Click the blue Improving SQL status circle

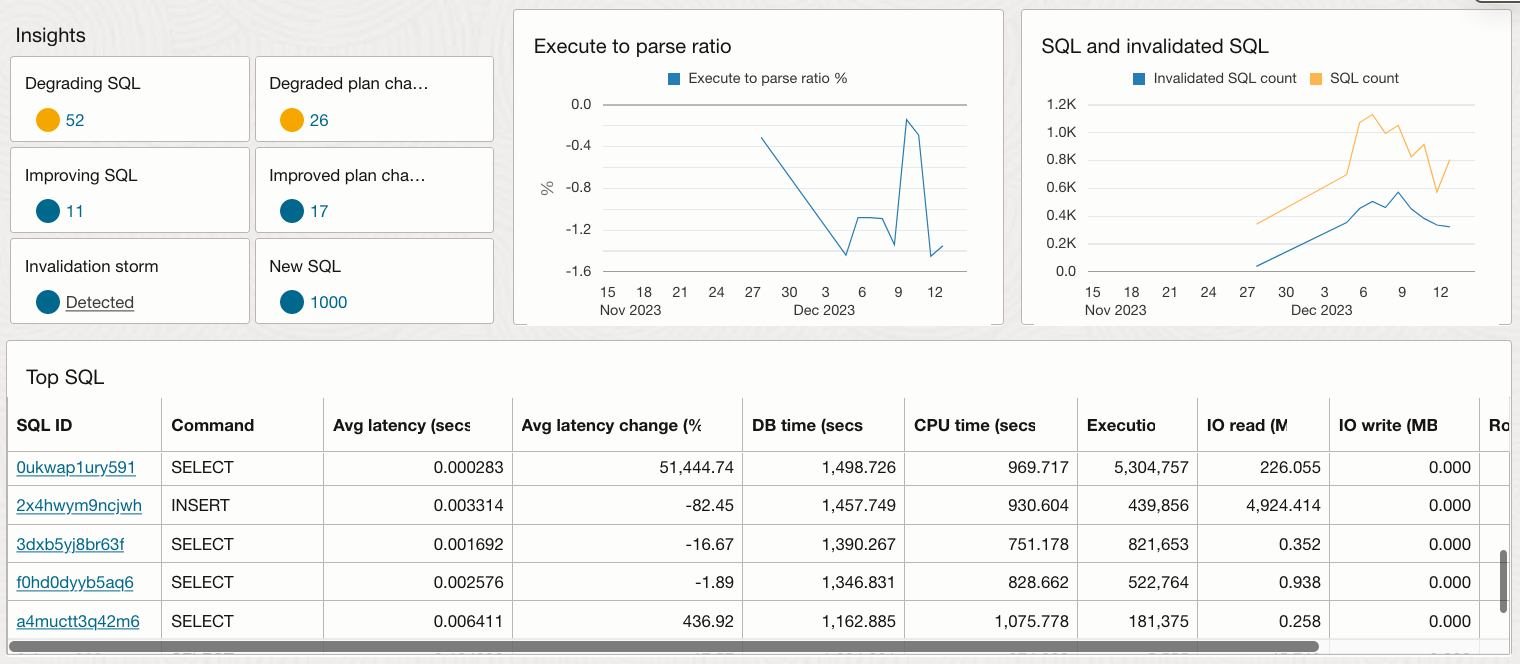[48, 211]
